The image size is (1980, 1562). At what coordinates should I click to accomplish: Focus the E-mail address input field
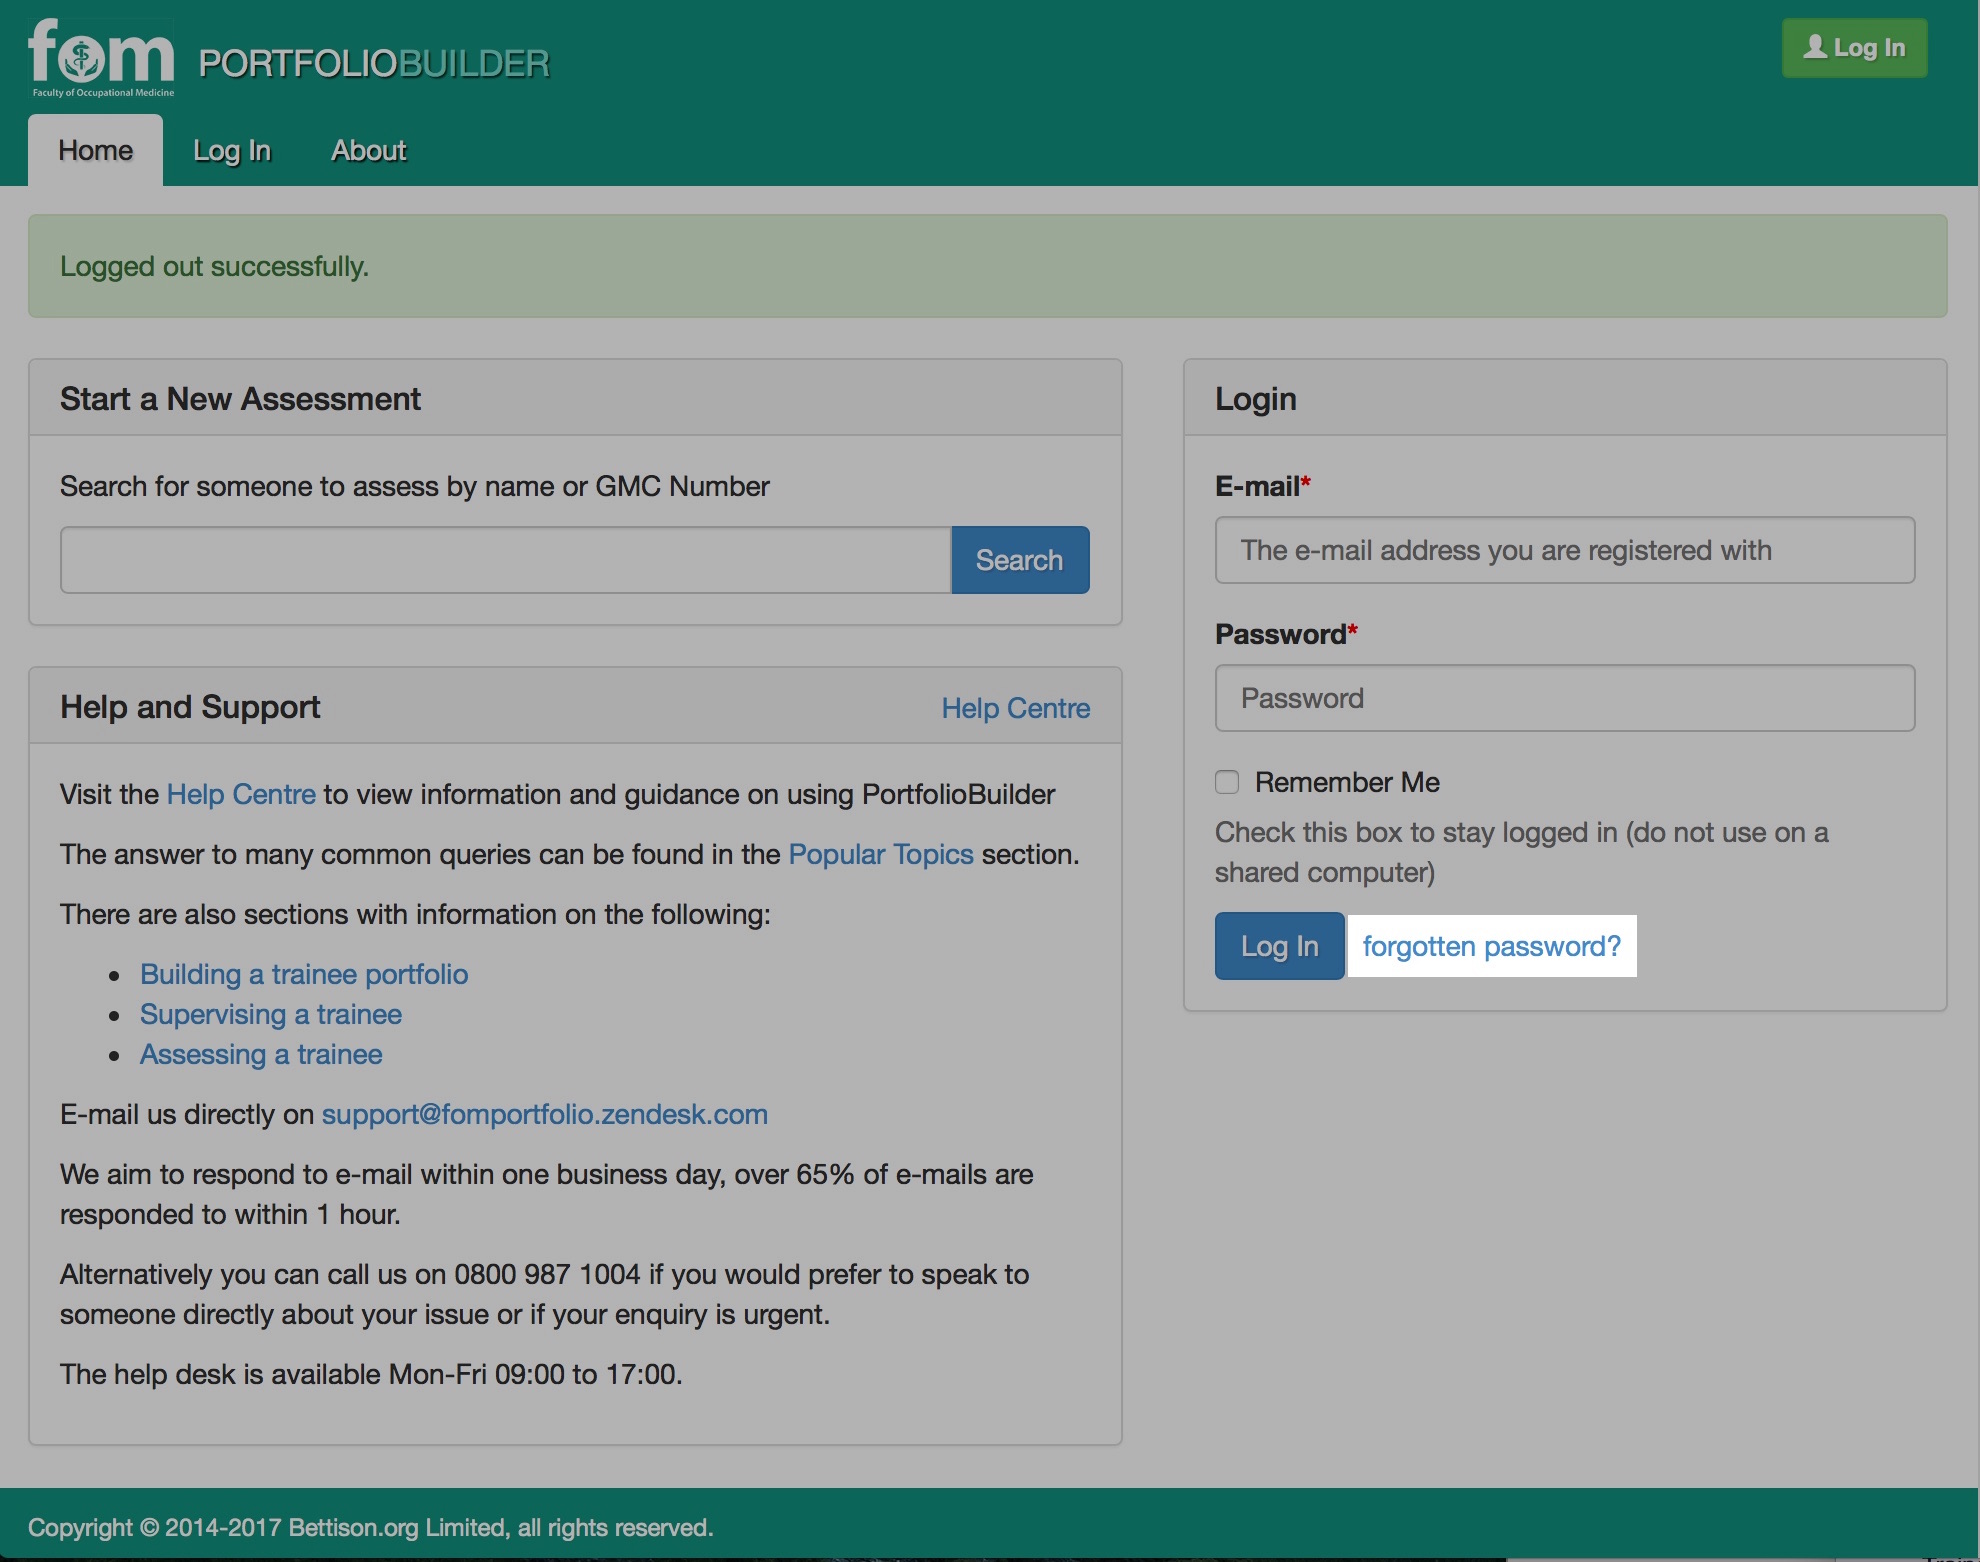pos(1565,550)
